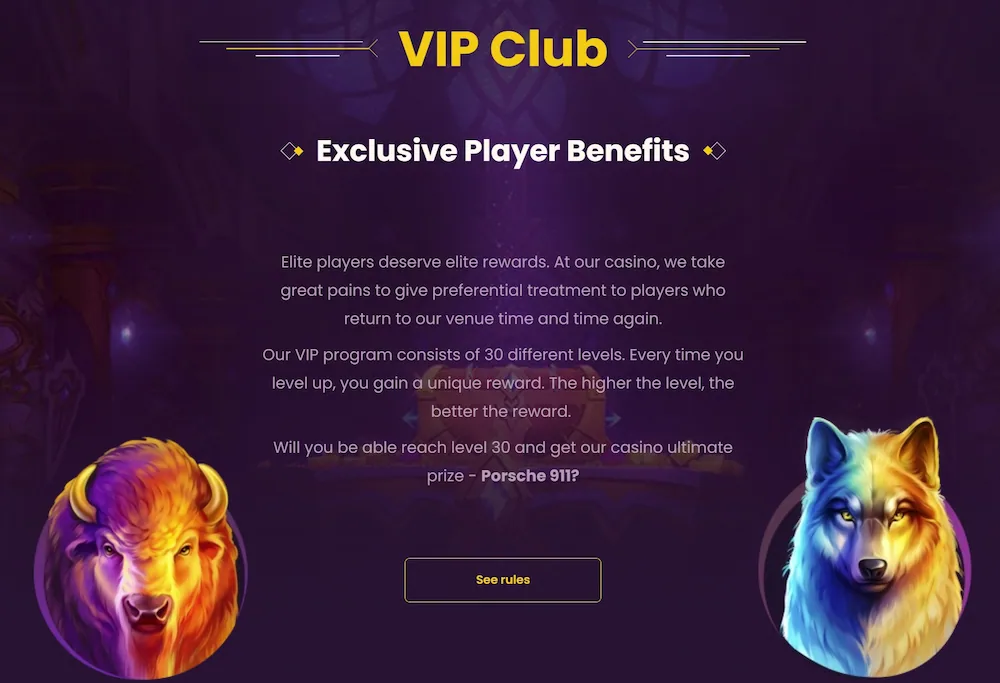Click the VIP Club yellow heading
Screen dimensions: 1000x683
click(503, 48)
